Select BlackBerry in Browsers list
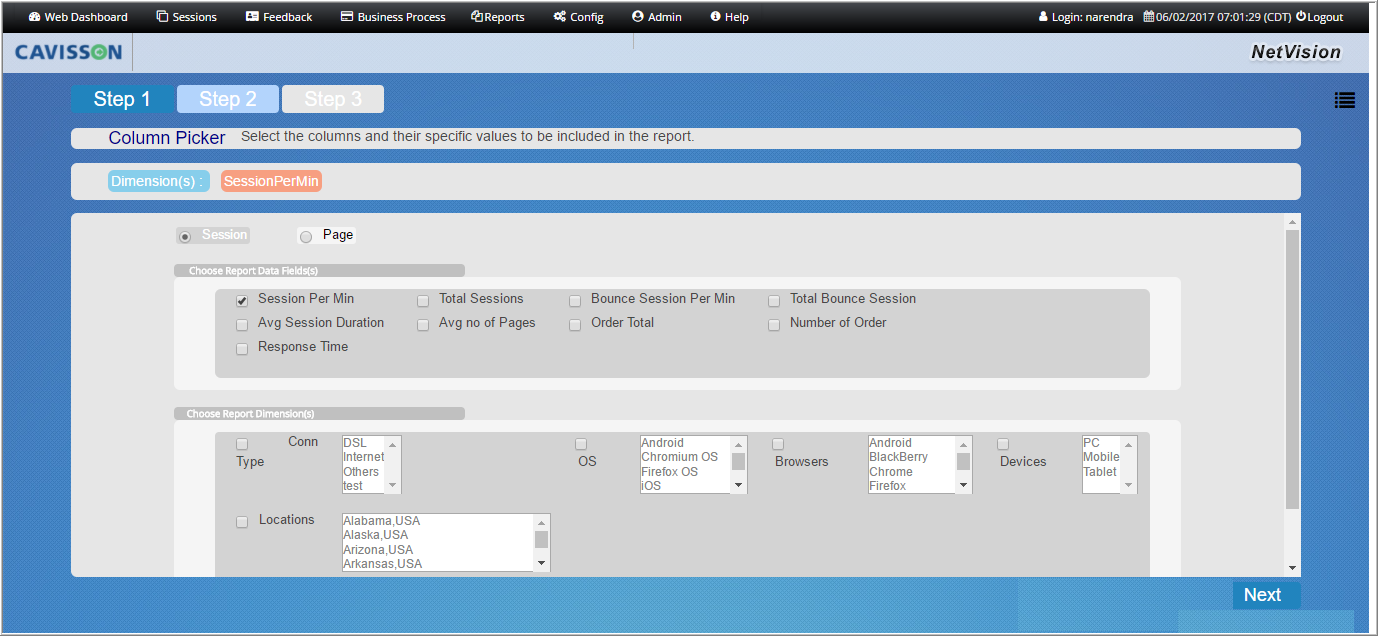The height and width of the screenshot is (636, 1378). pos(912,457)
